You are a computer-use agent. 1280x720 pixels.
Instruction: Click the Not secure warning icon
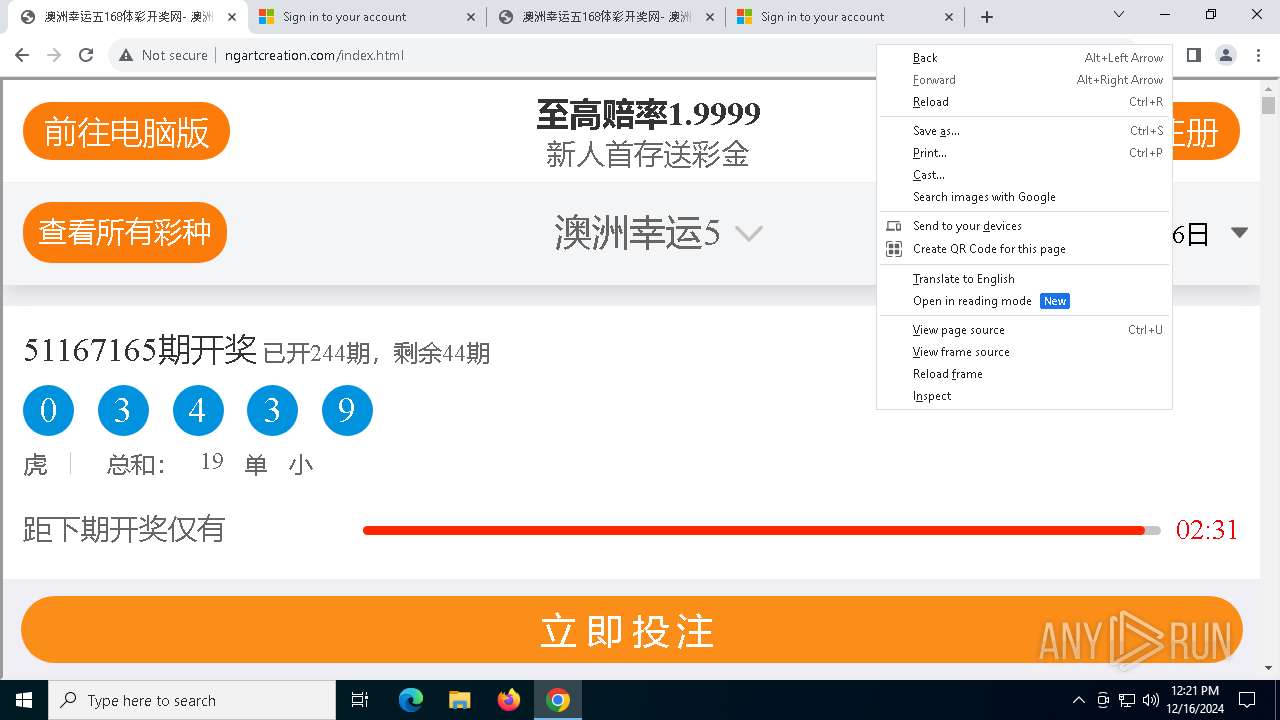126,55
